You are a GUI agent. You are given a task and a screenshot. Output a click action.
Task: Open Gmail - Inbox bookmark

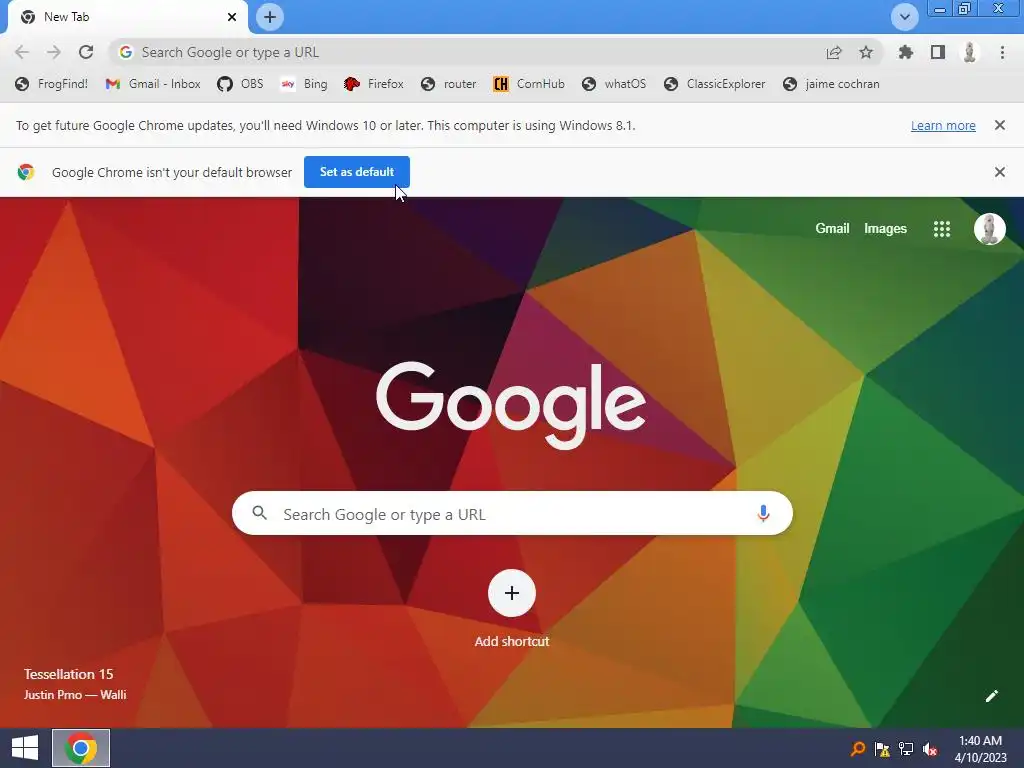pyautogui.click(x=153, y=84)
